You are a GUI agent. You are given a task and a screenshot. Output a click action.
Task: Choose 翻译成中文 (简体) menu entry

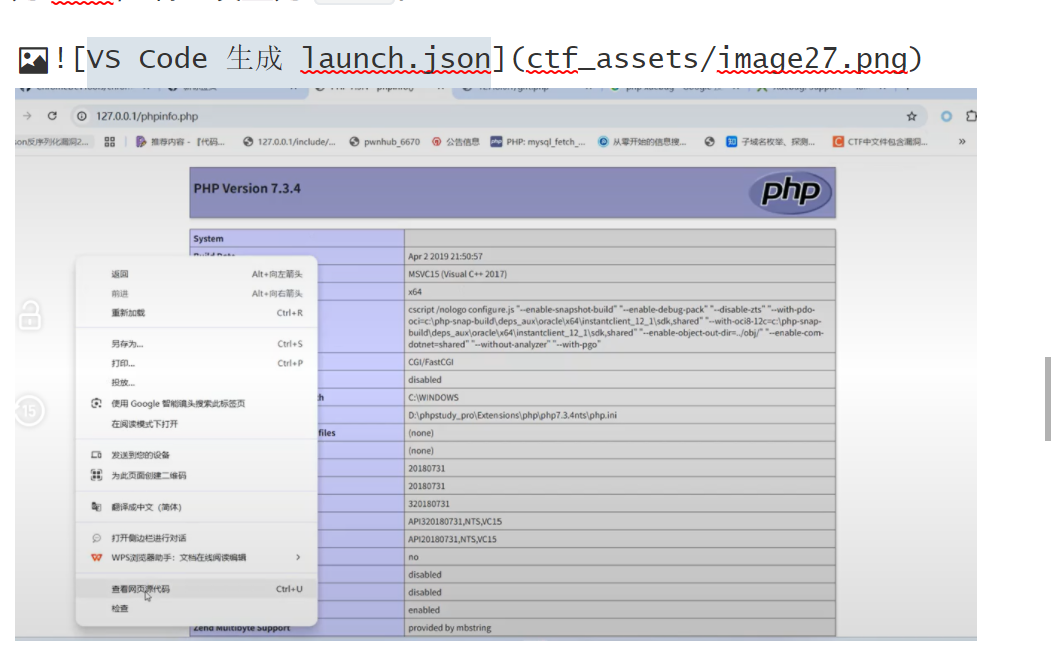click(x=196, y=507)
